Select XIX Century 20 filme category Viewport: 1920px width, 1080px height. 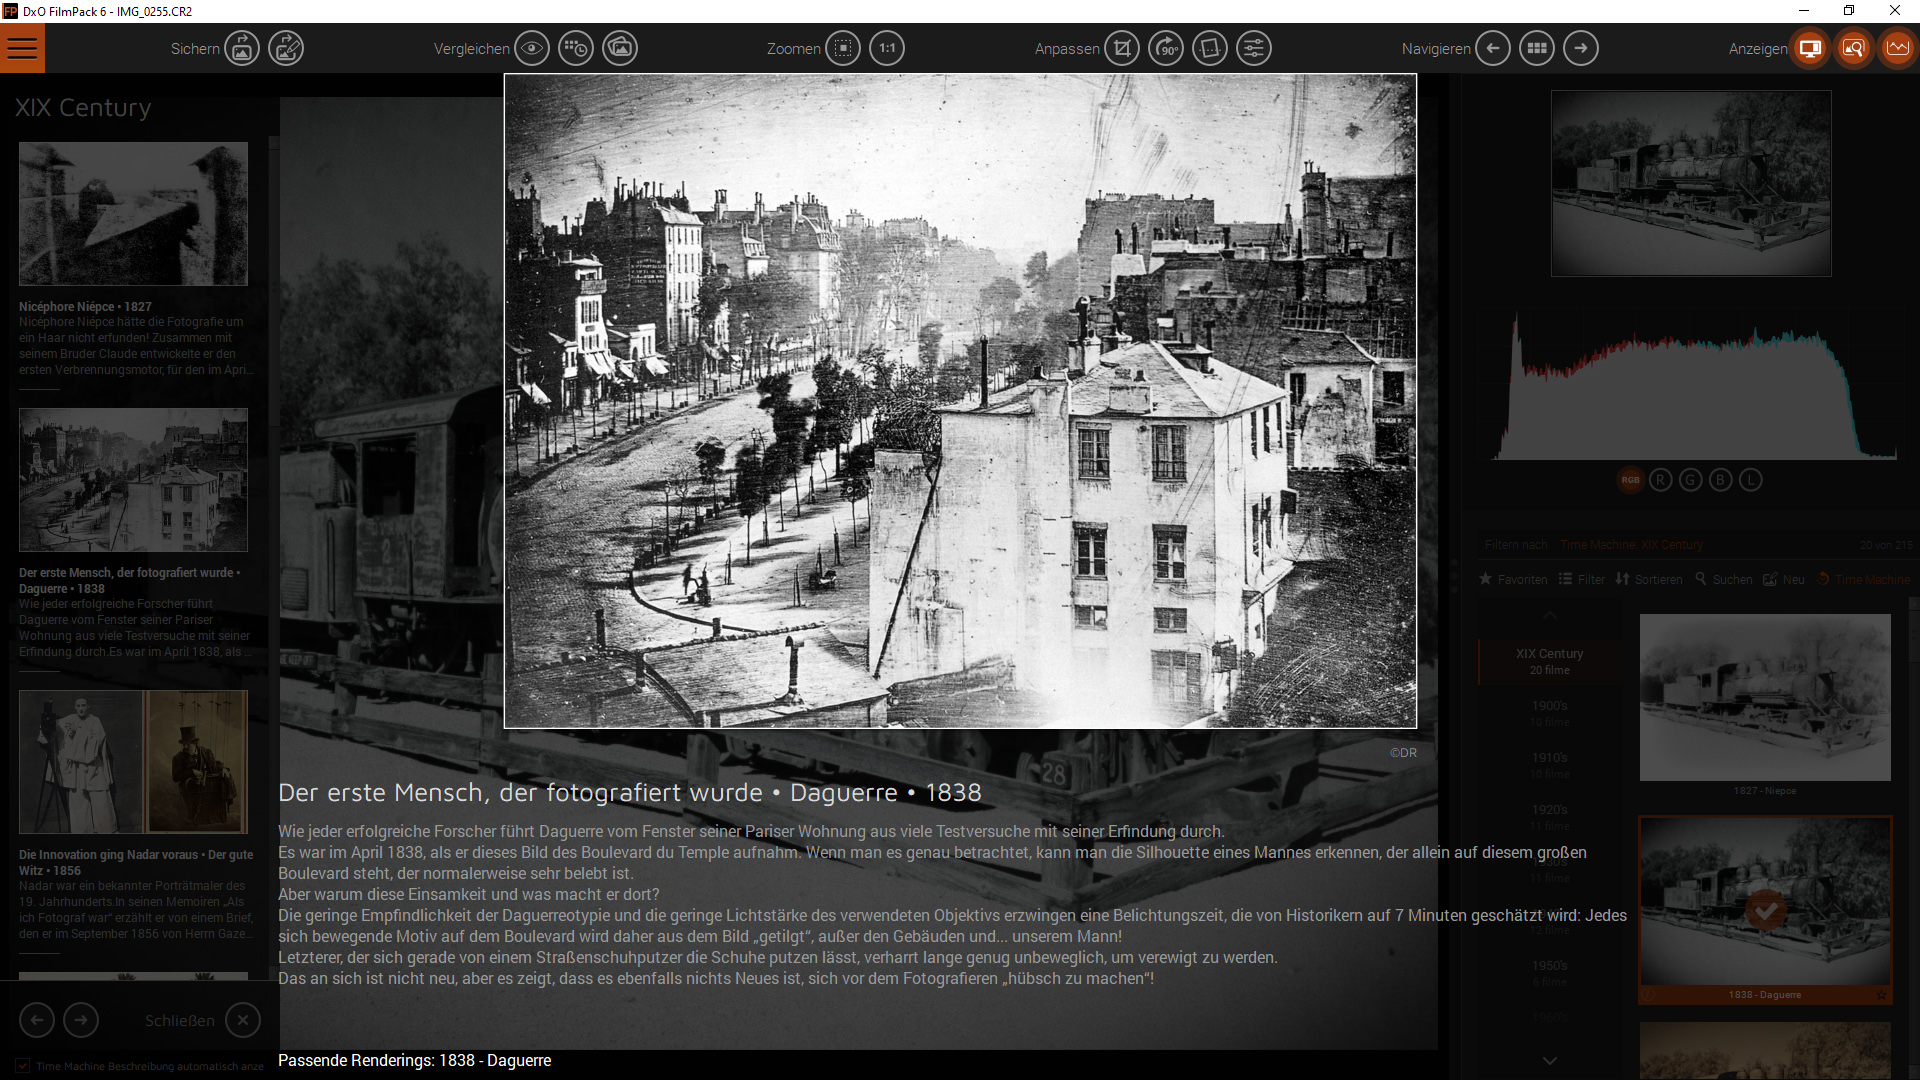coord(1550,661)
